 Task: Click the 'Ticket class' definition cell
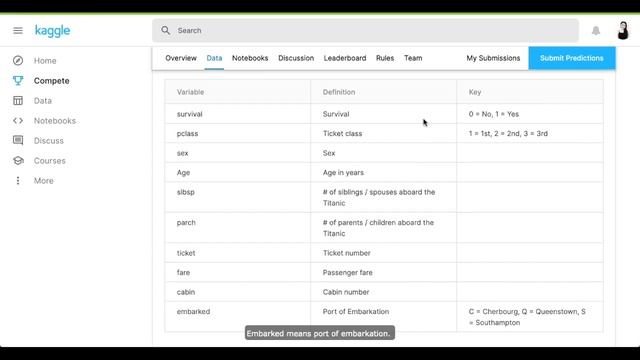[383, 133]
